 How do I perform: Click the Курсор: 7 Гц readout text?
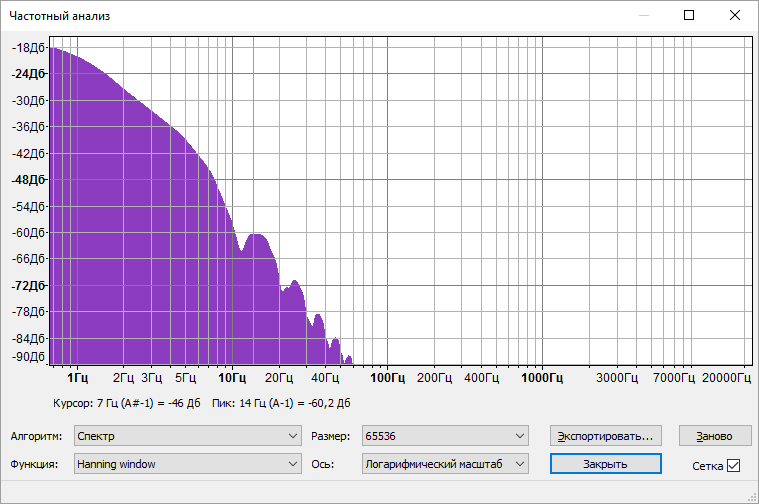point(126,403)
